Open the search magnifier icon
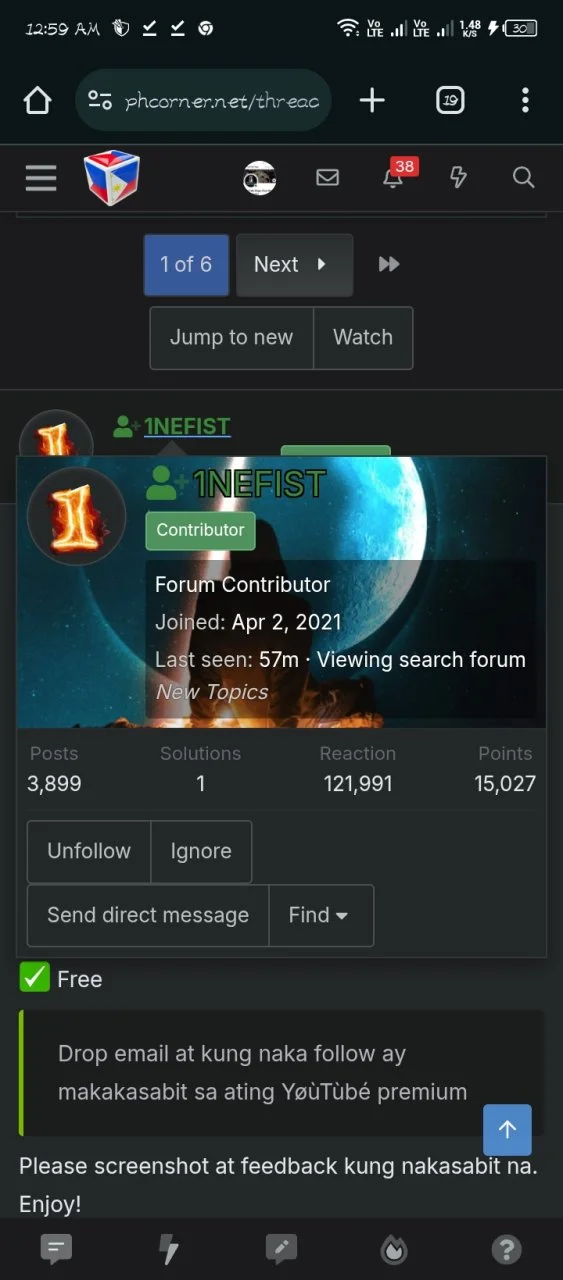Screen dimensions: 563x1280 point(523,178)
